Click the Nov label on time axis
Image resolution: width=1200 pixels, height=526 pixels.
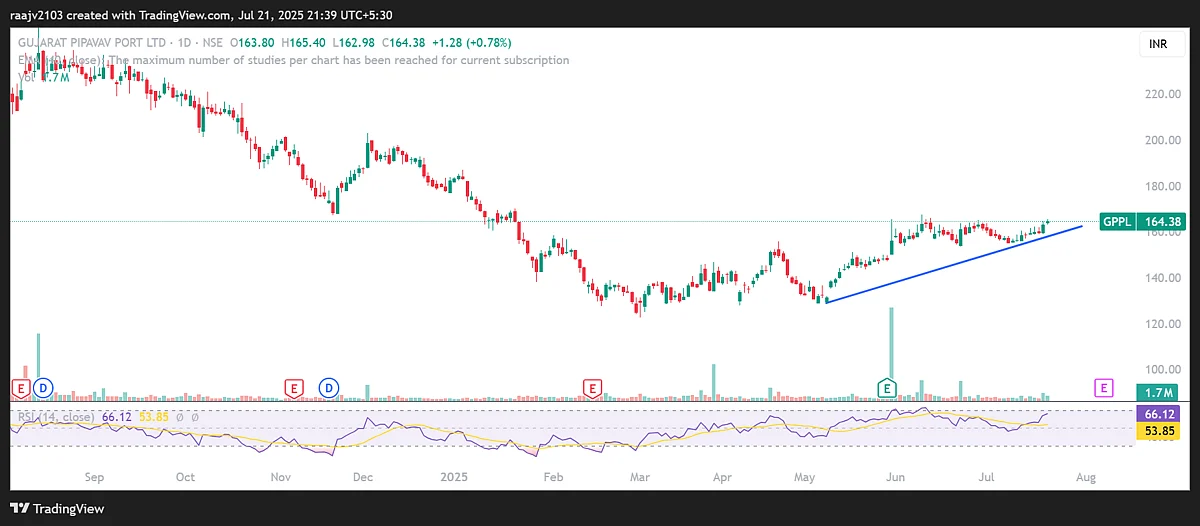click(281, 478)
